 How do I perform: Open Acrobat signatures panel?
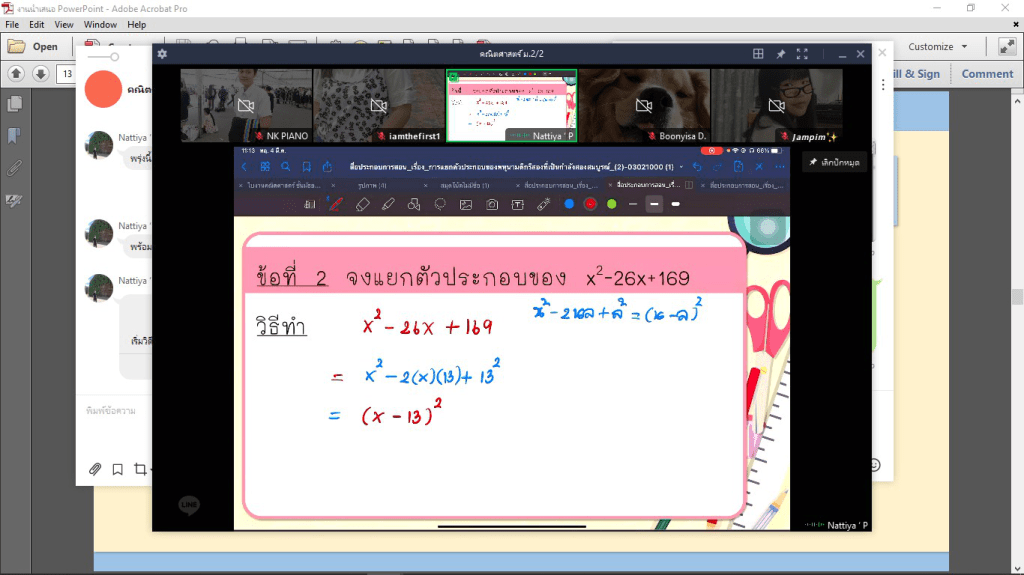(14, 201)
